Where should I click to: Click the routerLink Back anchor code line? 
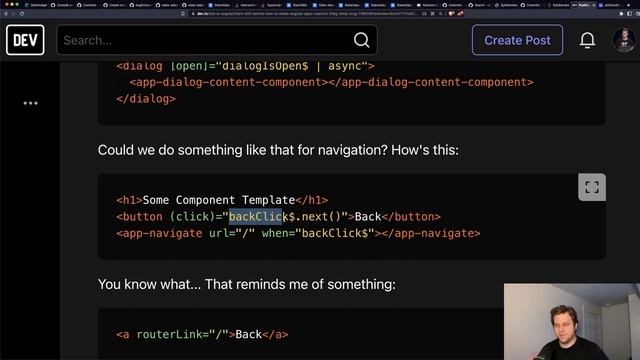[202, 334]
